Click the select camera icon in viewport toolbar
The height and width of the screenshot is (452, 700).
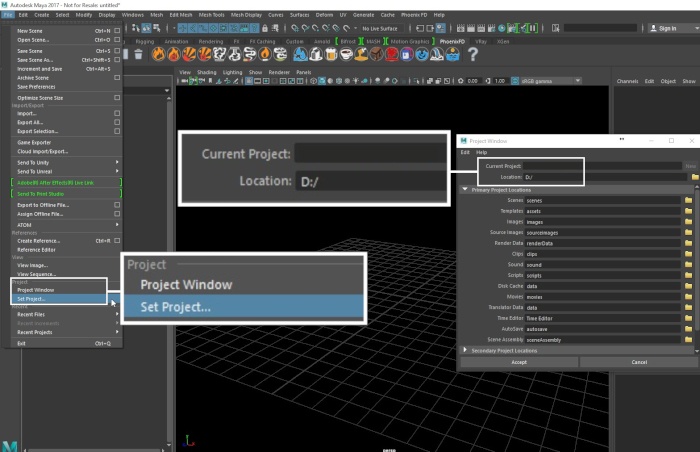pyautogui.click(x=184, y=81)
